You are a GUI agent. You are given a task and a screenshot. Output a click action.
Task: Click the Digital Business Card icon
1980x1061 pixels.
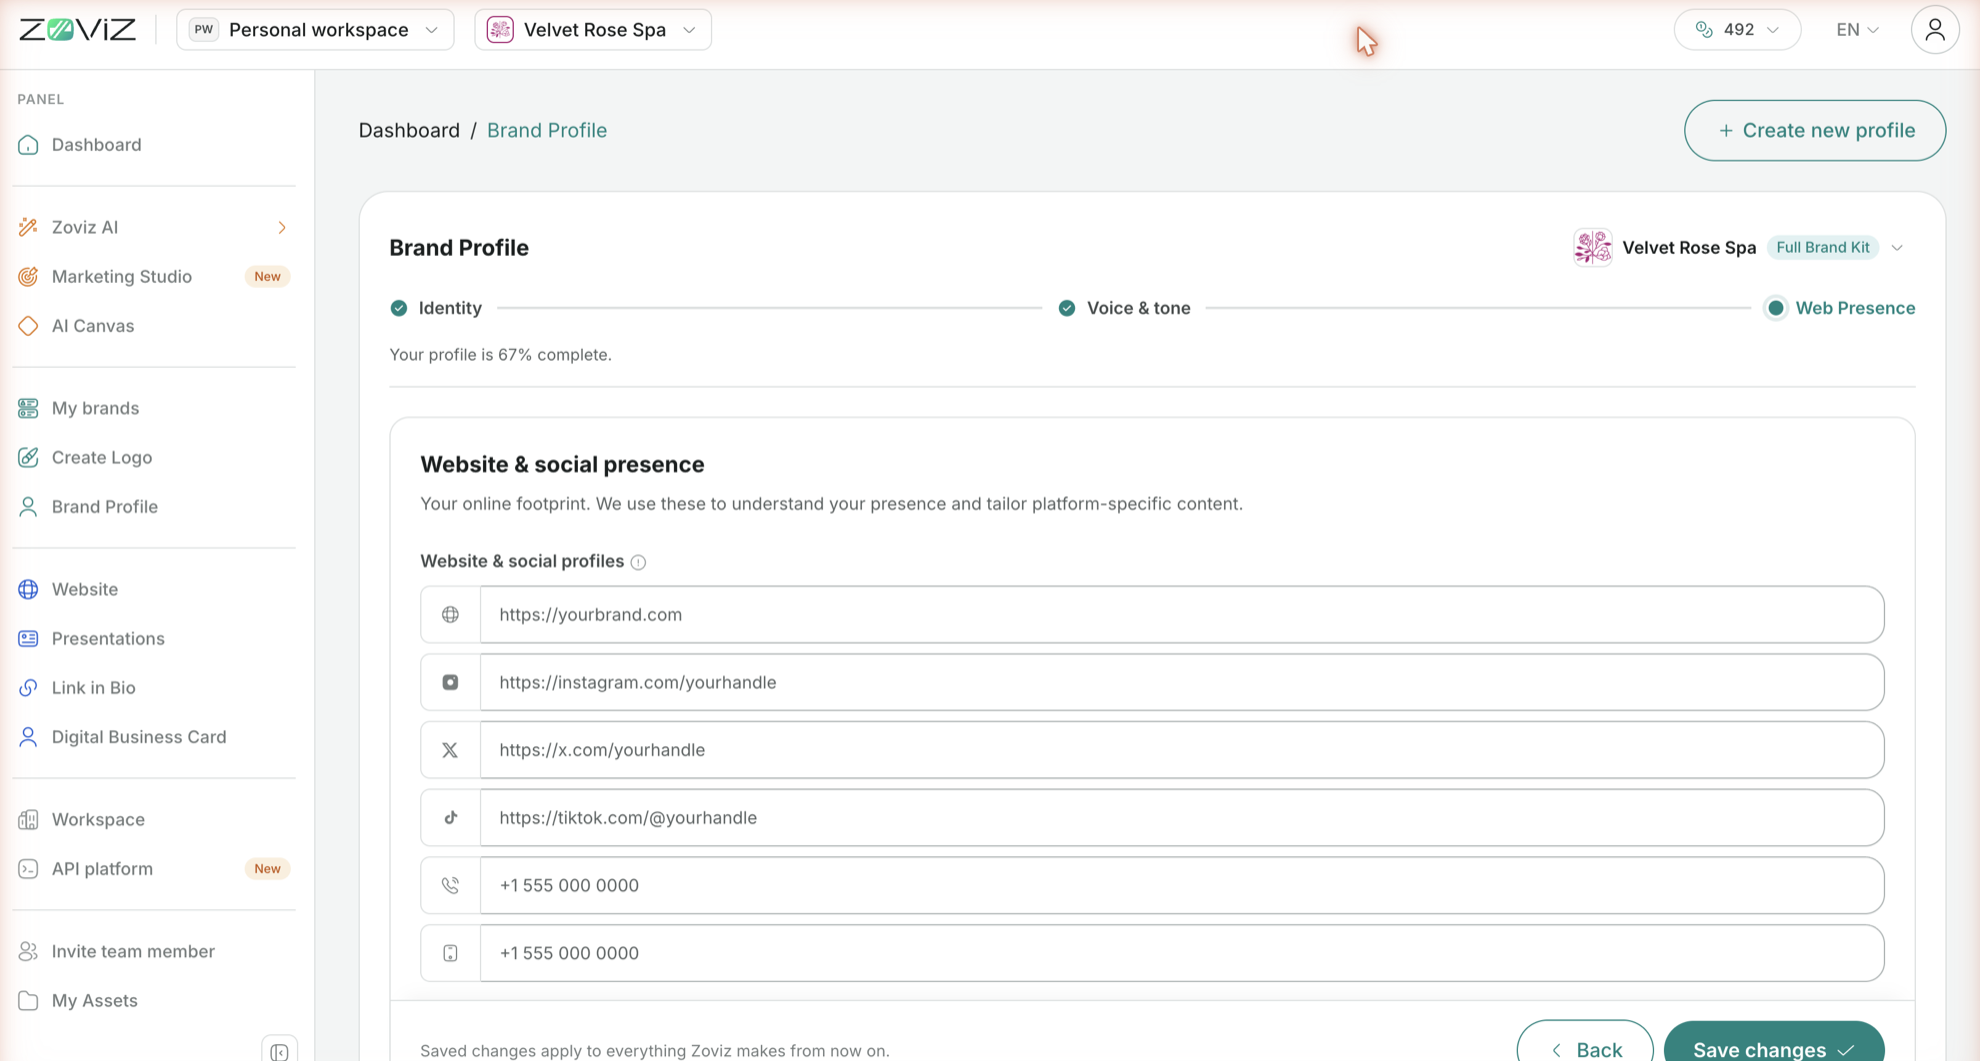tap(28, 737)
